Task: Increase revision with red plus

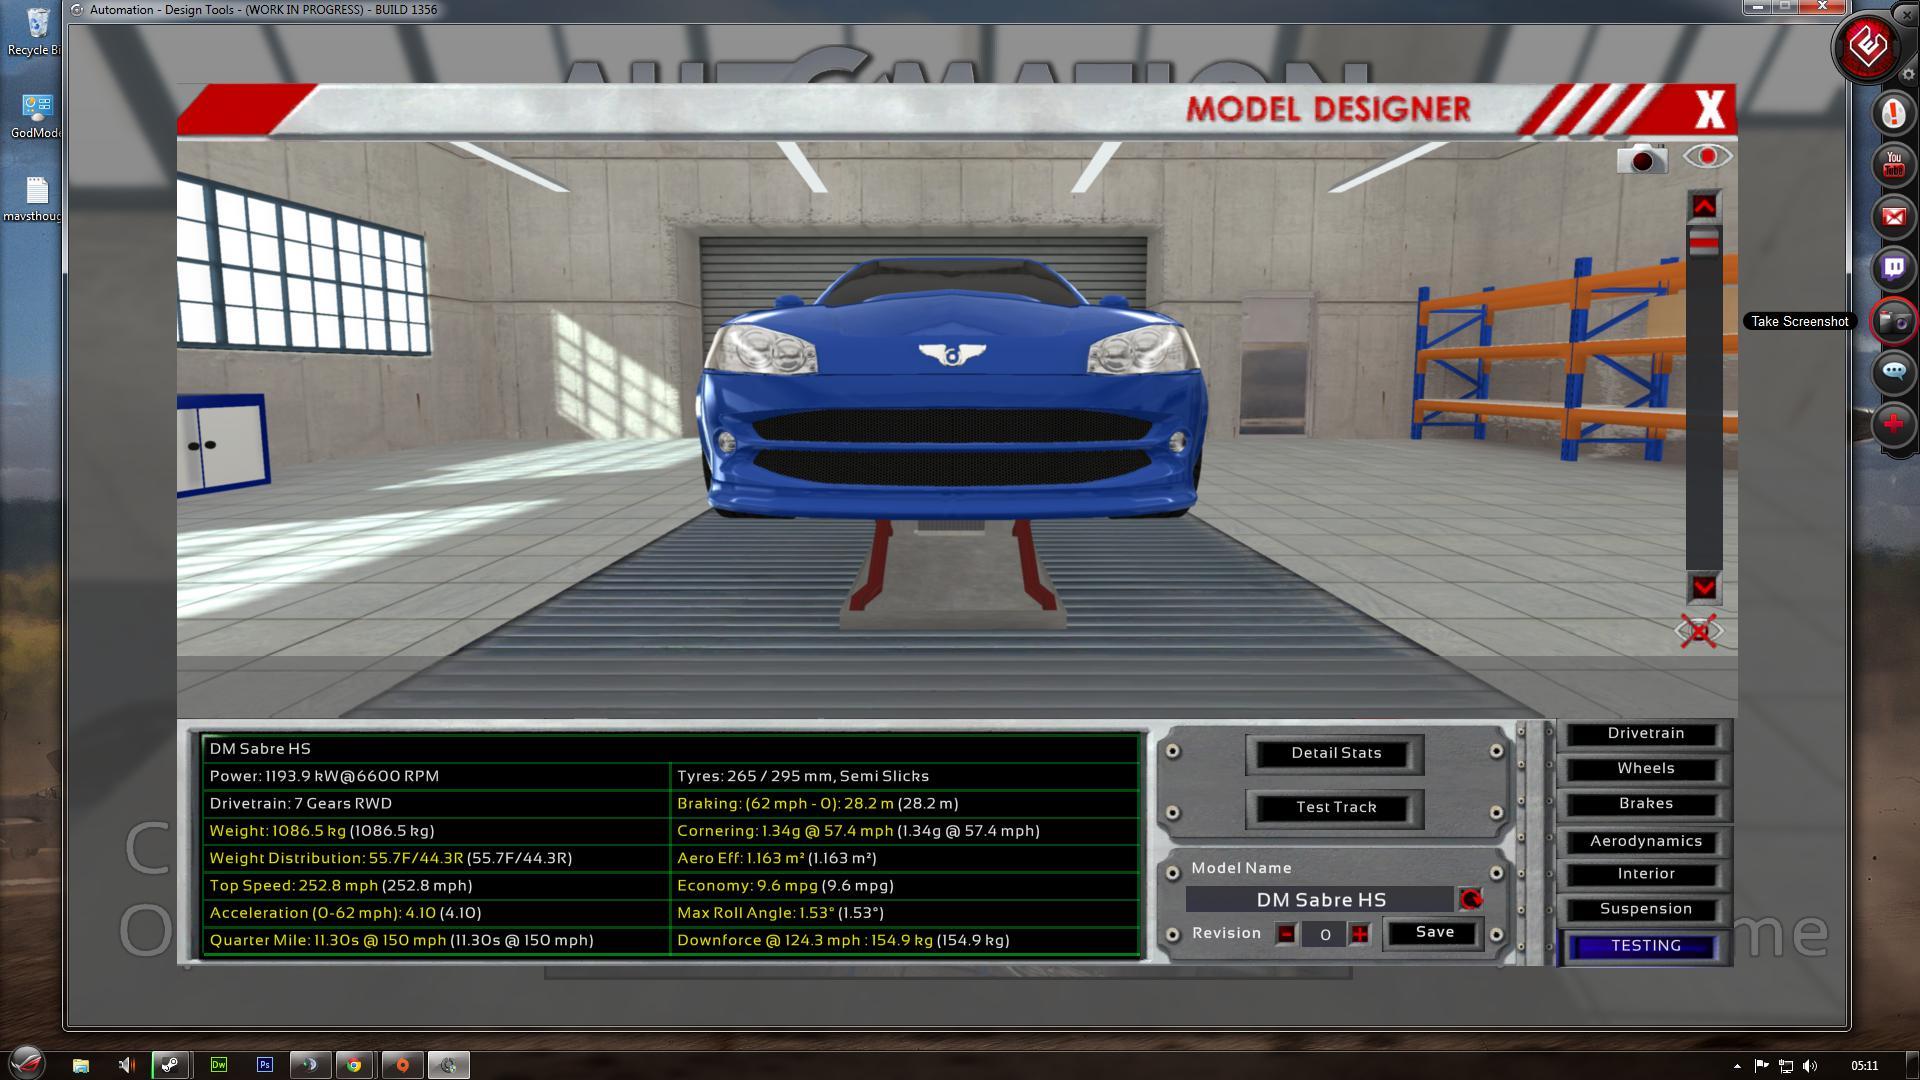Action: tap(1359, 934)
